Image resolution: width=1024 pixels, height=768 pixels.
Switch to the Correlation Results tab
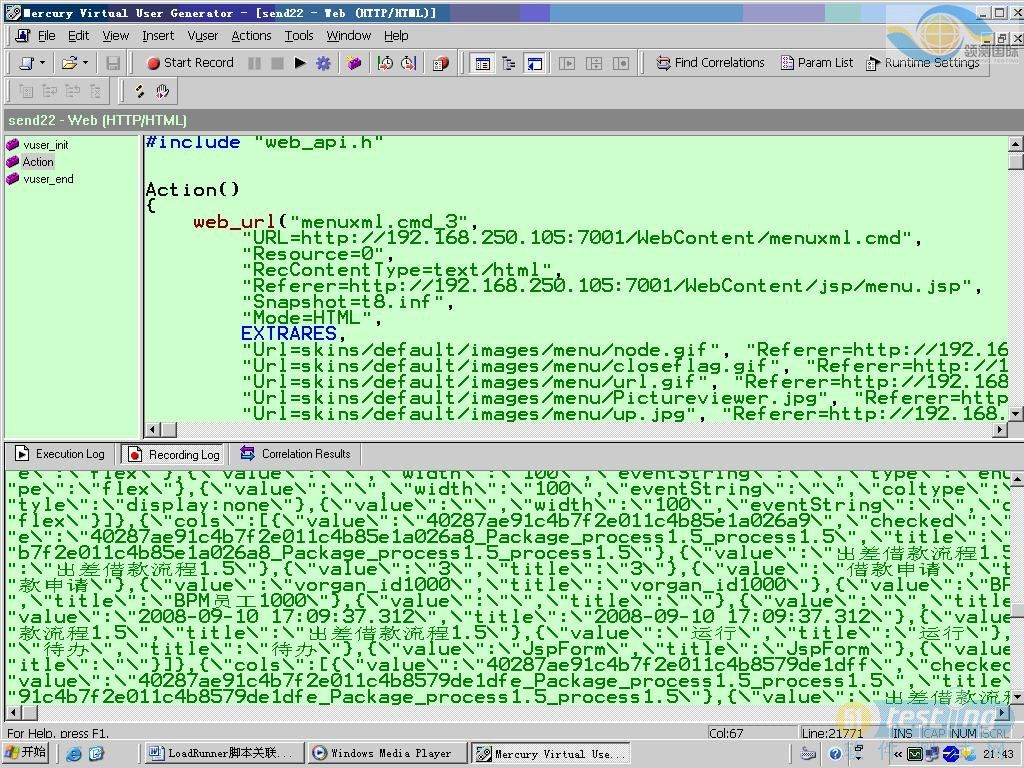pos(295,454)
